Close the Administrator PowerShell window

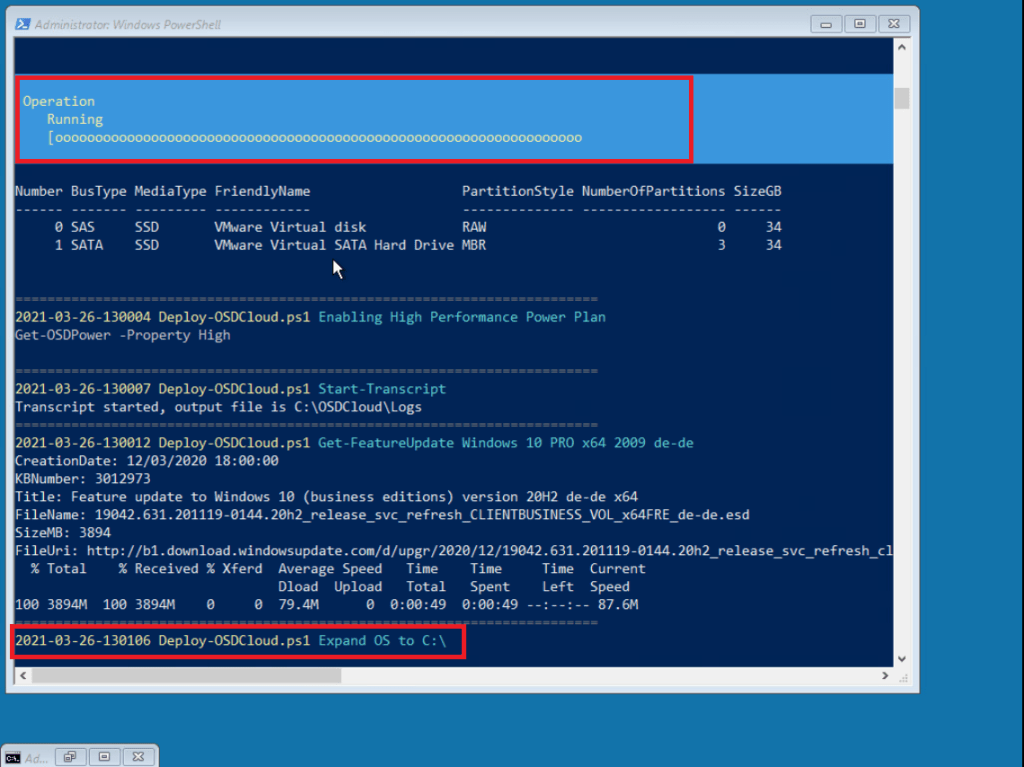pos(892,23)
